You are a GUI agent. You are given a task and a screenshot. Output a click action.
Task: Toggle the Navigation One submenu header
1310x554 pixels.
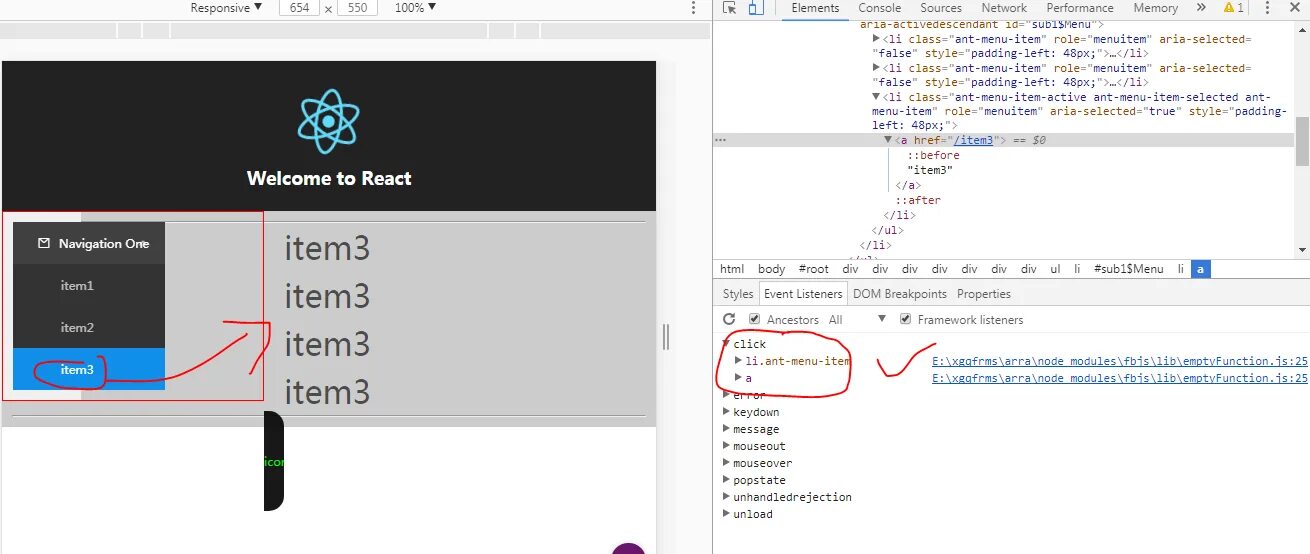pyautogui.click(x=89, y=243)
